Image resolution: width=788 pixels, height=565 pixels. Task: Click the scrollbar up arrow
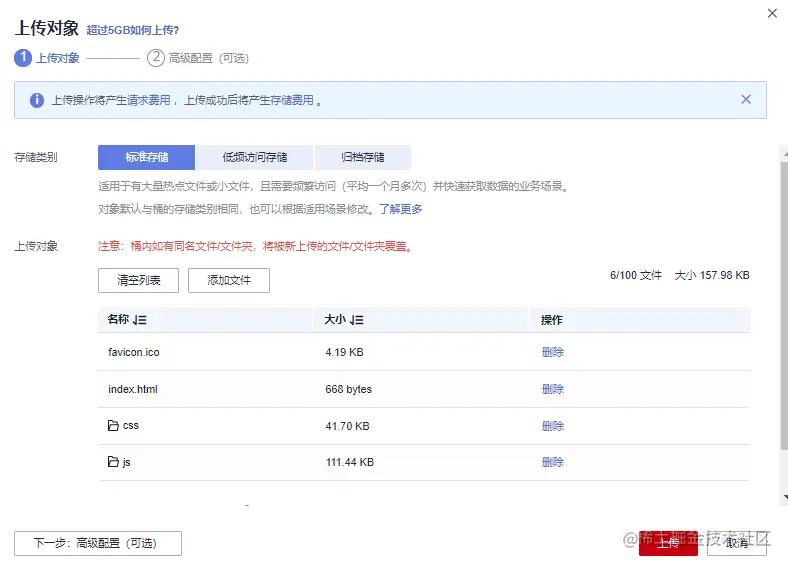pos(785,154)
